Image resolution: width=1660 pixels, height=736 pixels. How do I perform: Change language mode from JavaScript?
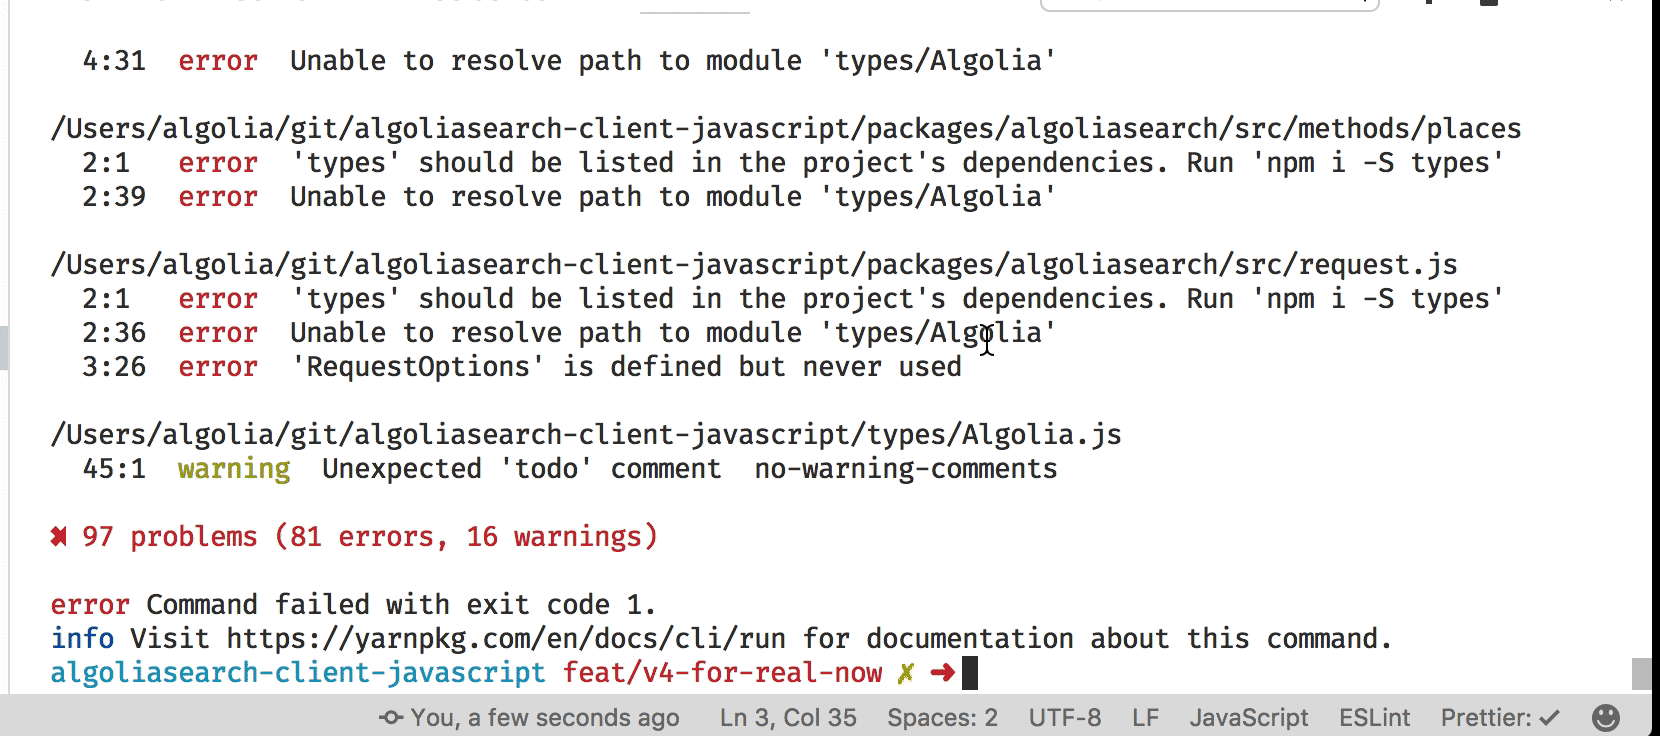[x=1248, y=718]
